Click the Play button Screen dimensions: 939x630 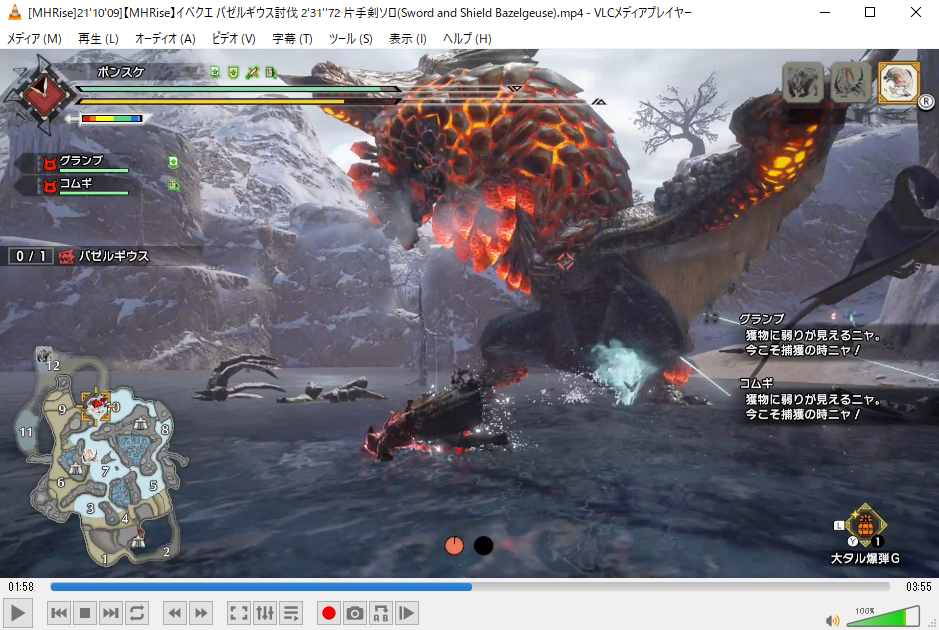(17, 613)
